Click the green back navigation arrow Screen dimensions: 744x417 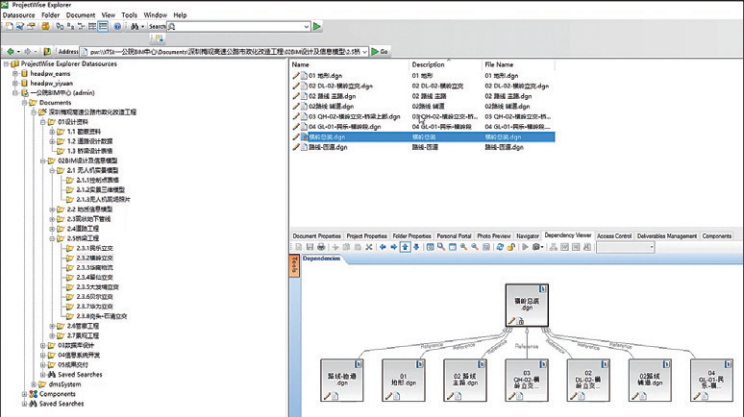tap(10, 51)
